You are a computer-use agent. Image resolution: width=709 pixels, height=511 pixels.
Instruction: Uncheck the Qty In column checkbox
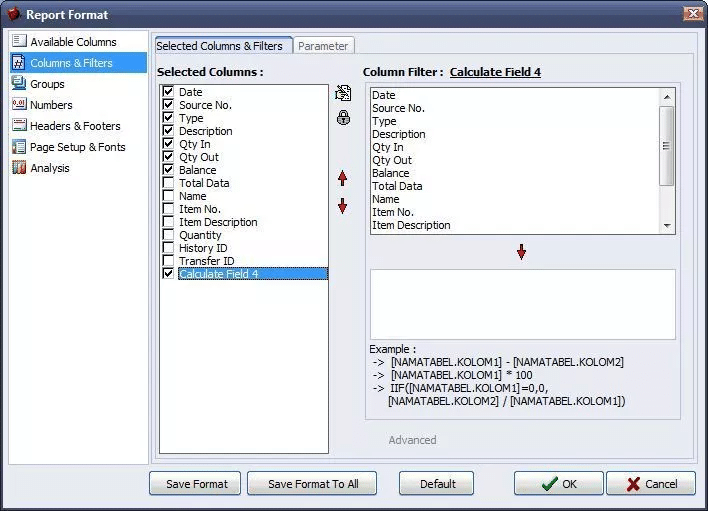pos(168,144)
